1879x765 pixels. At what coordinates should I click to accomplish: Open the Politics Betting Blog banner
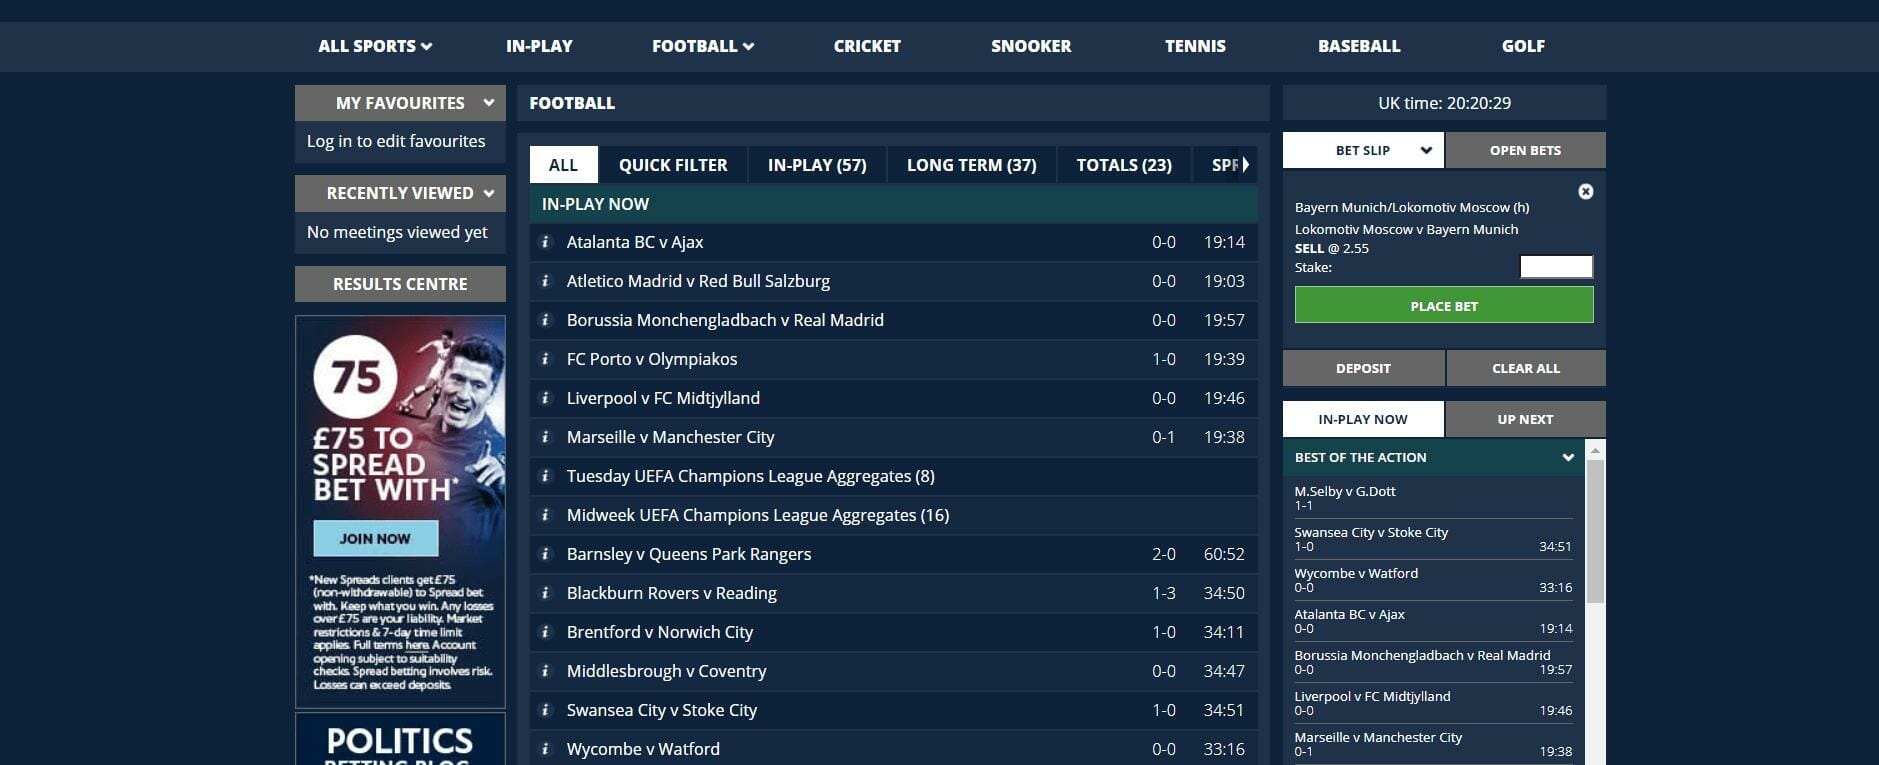[x=400, y=739]
